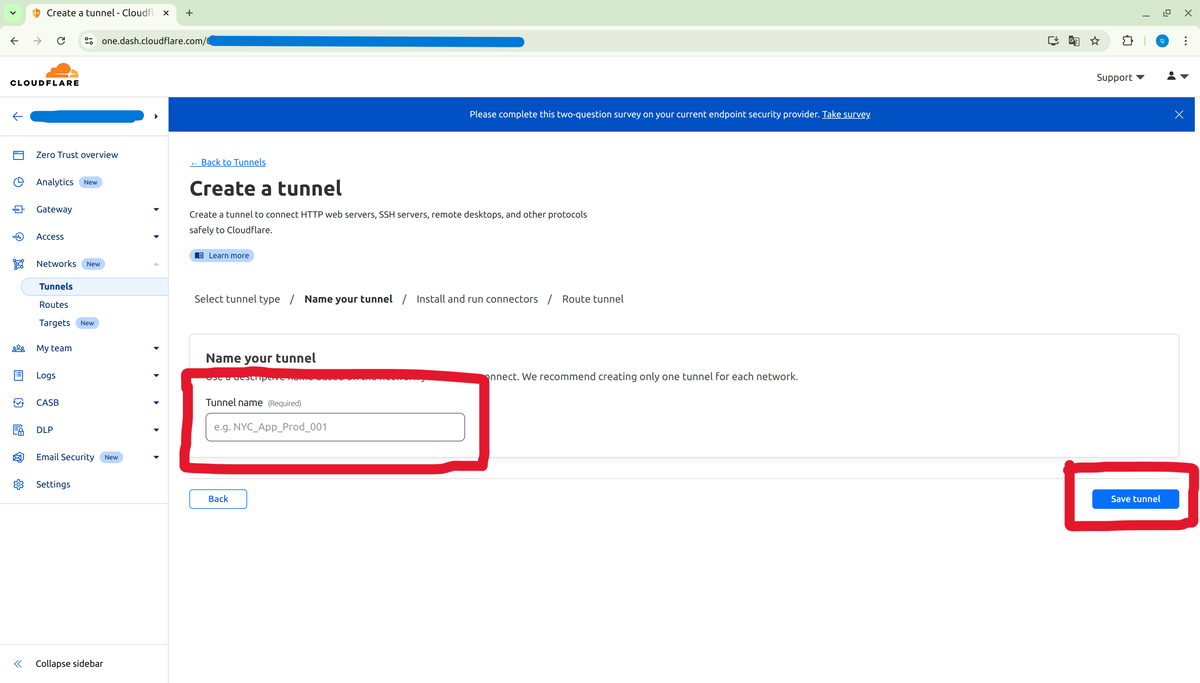Collapse the Networks menu arrow
This screenshot has height=683, width=1200.
[156, 264]
